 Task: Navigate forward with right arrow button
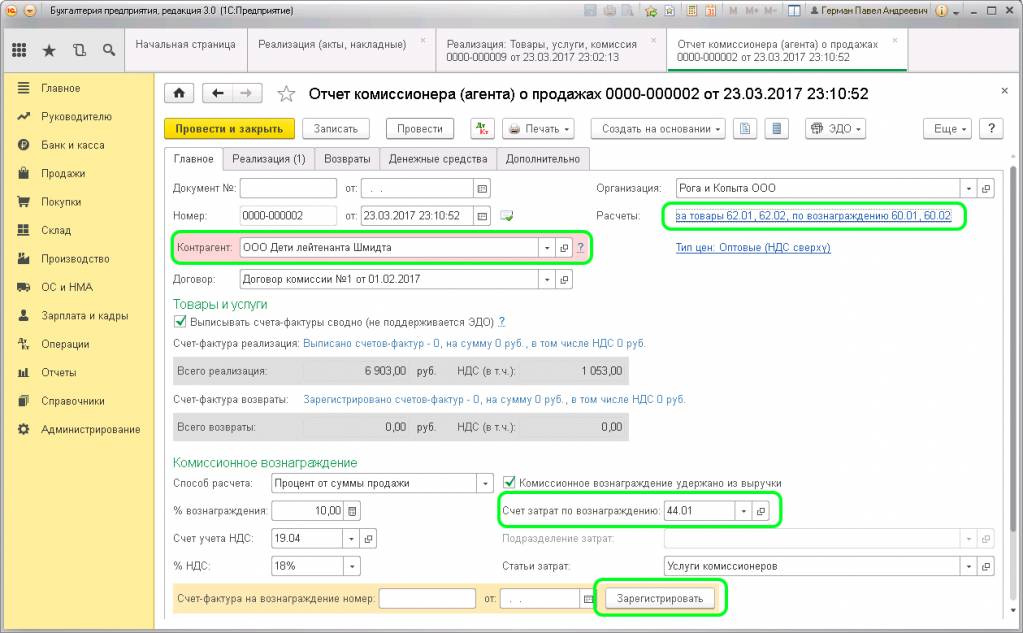click(247, 93)
